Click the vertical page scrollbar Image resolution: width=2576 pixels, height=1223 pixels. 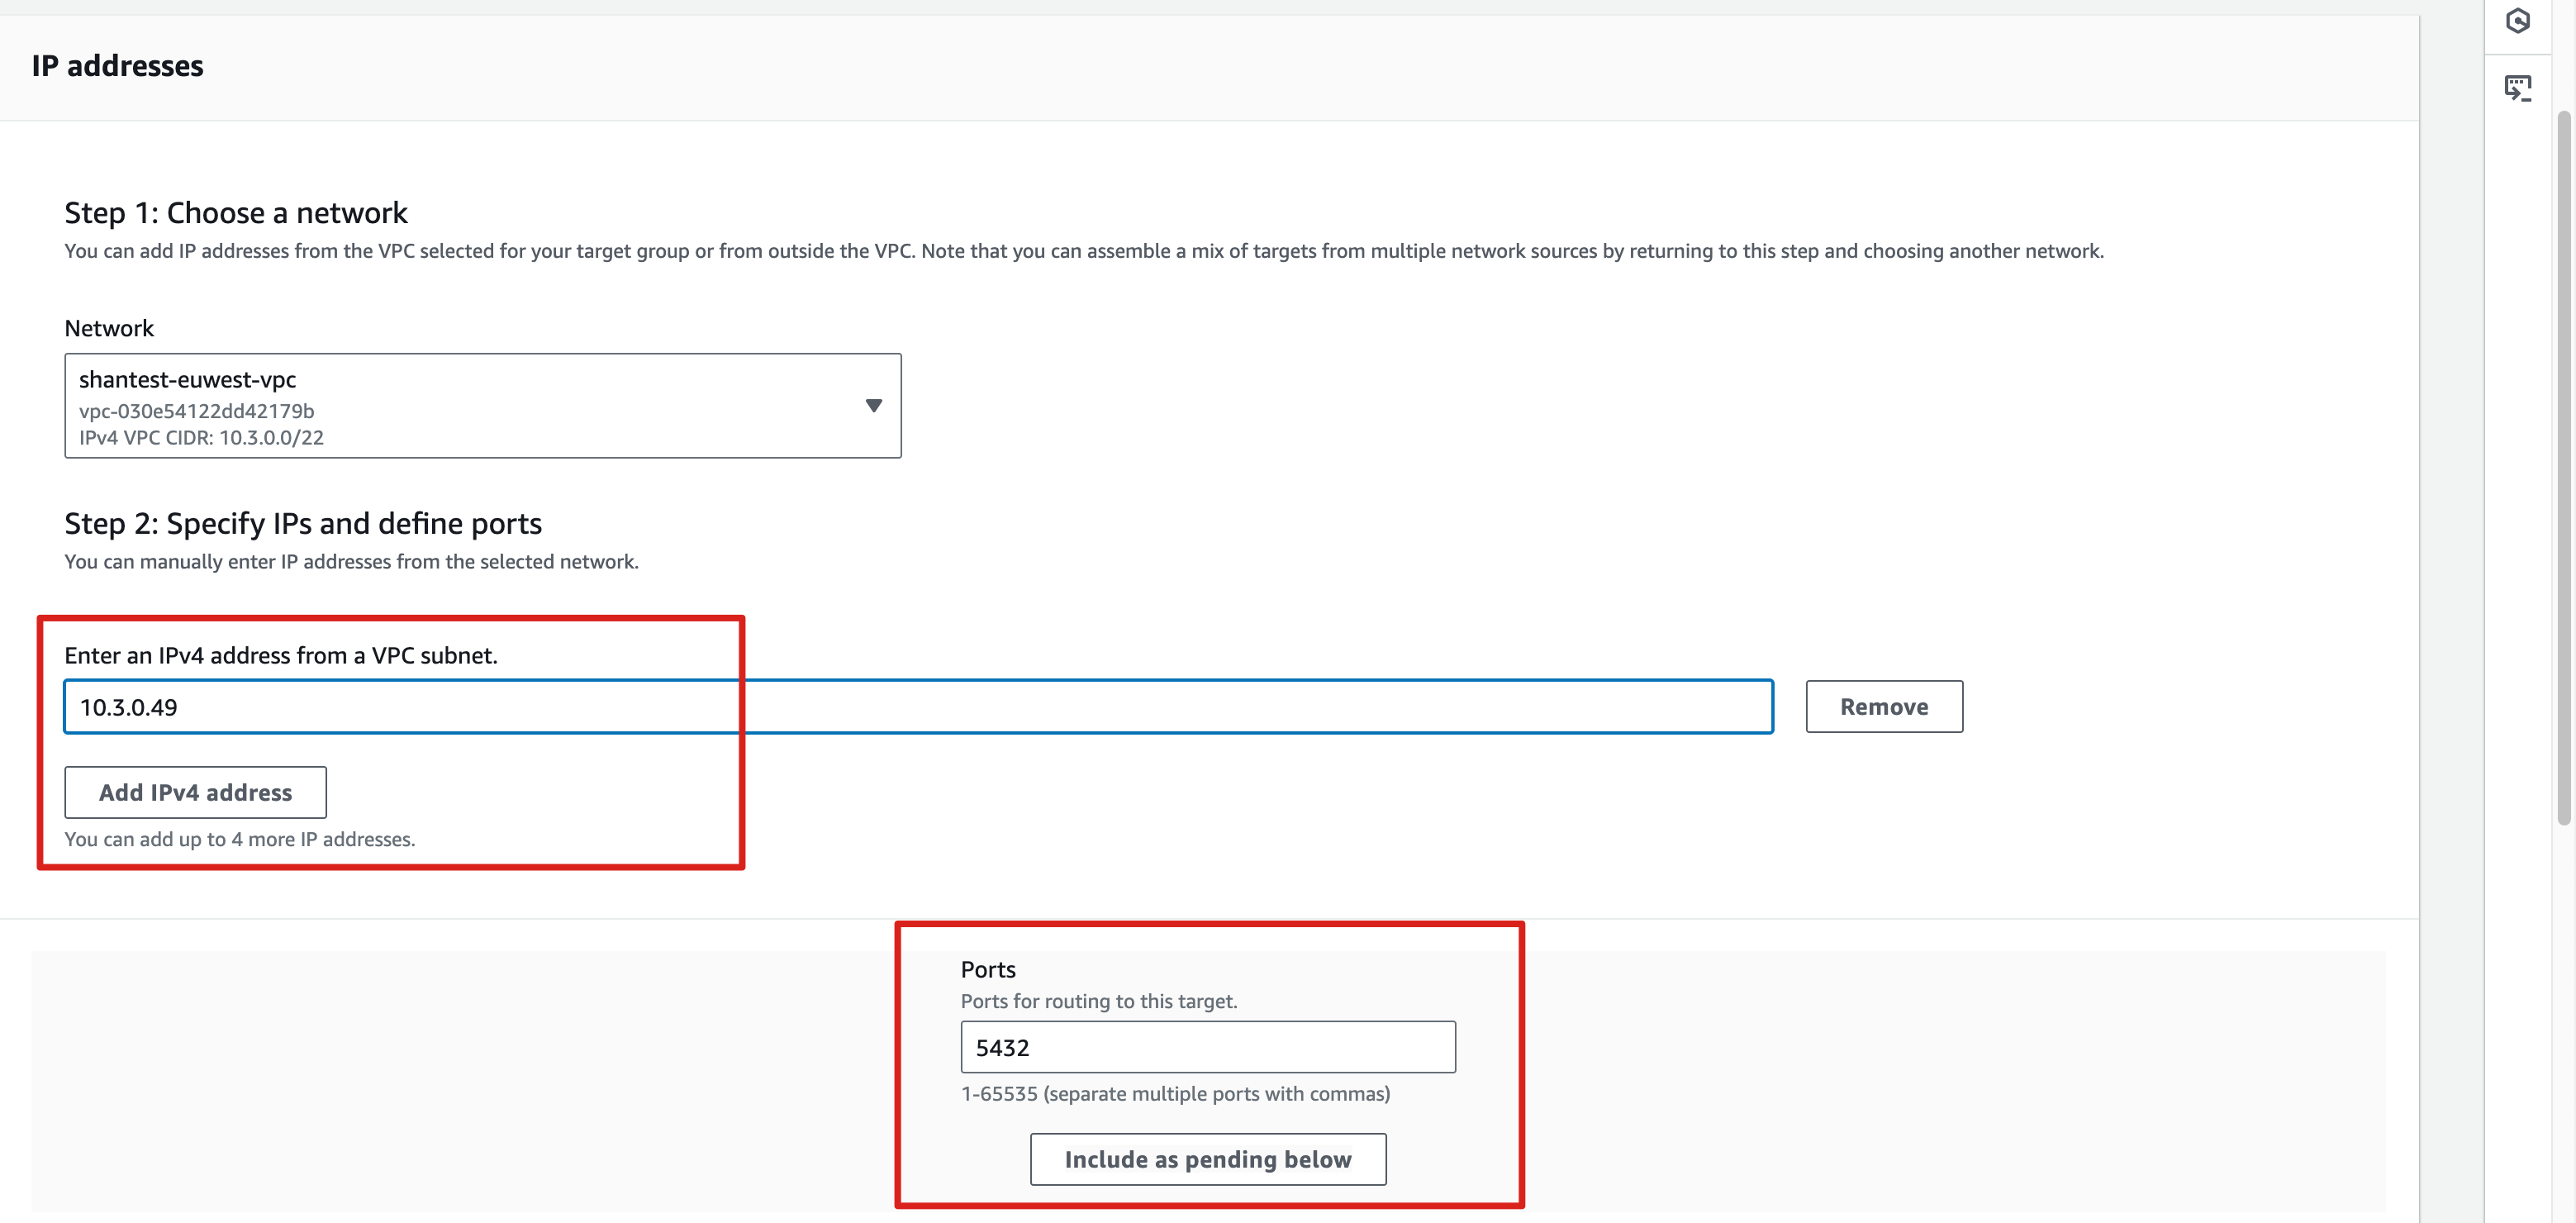pyautogui.click(x=2563, y=469)
